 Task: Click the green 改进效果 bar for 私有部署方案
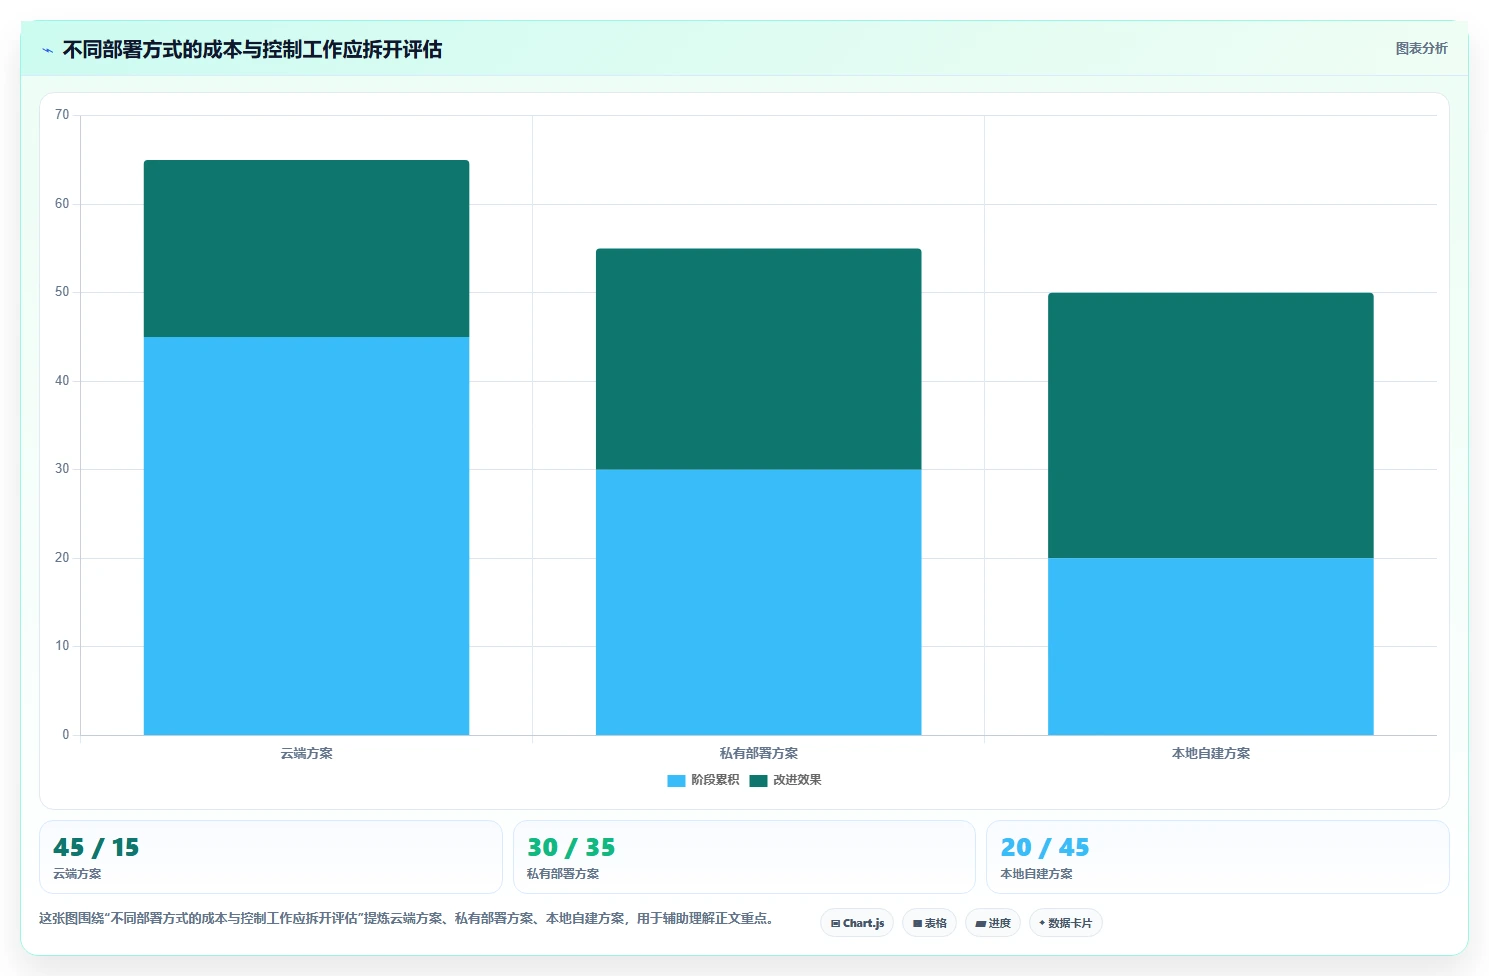tap(758, 359)
